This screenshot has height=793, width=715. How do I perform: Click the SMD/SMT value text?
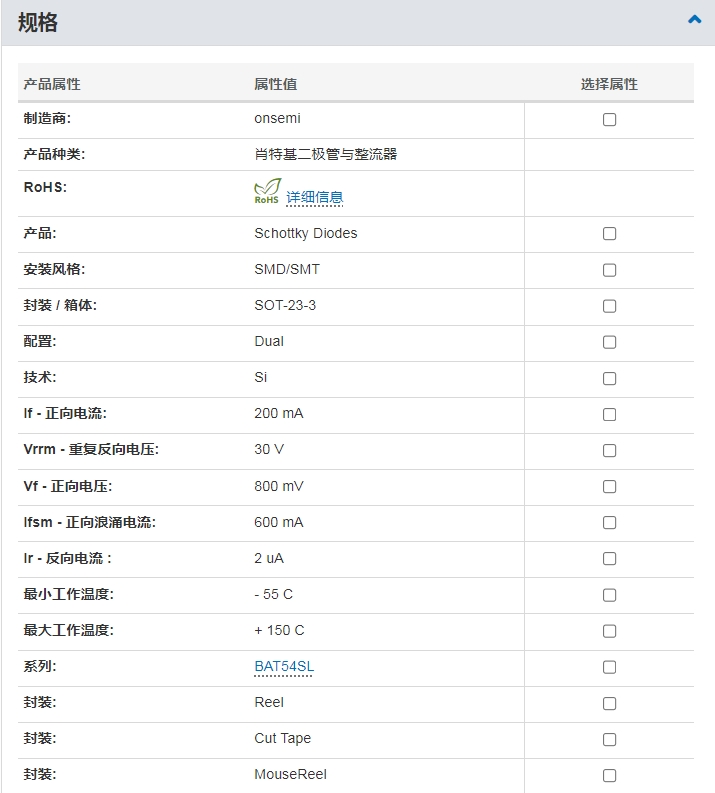287,269
